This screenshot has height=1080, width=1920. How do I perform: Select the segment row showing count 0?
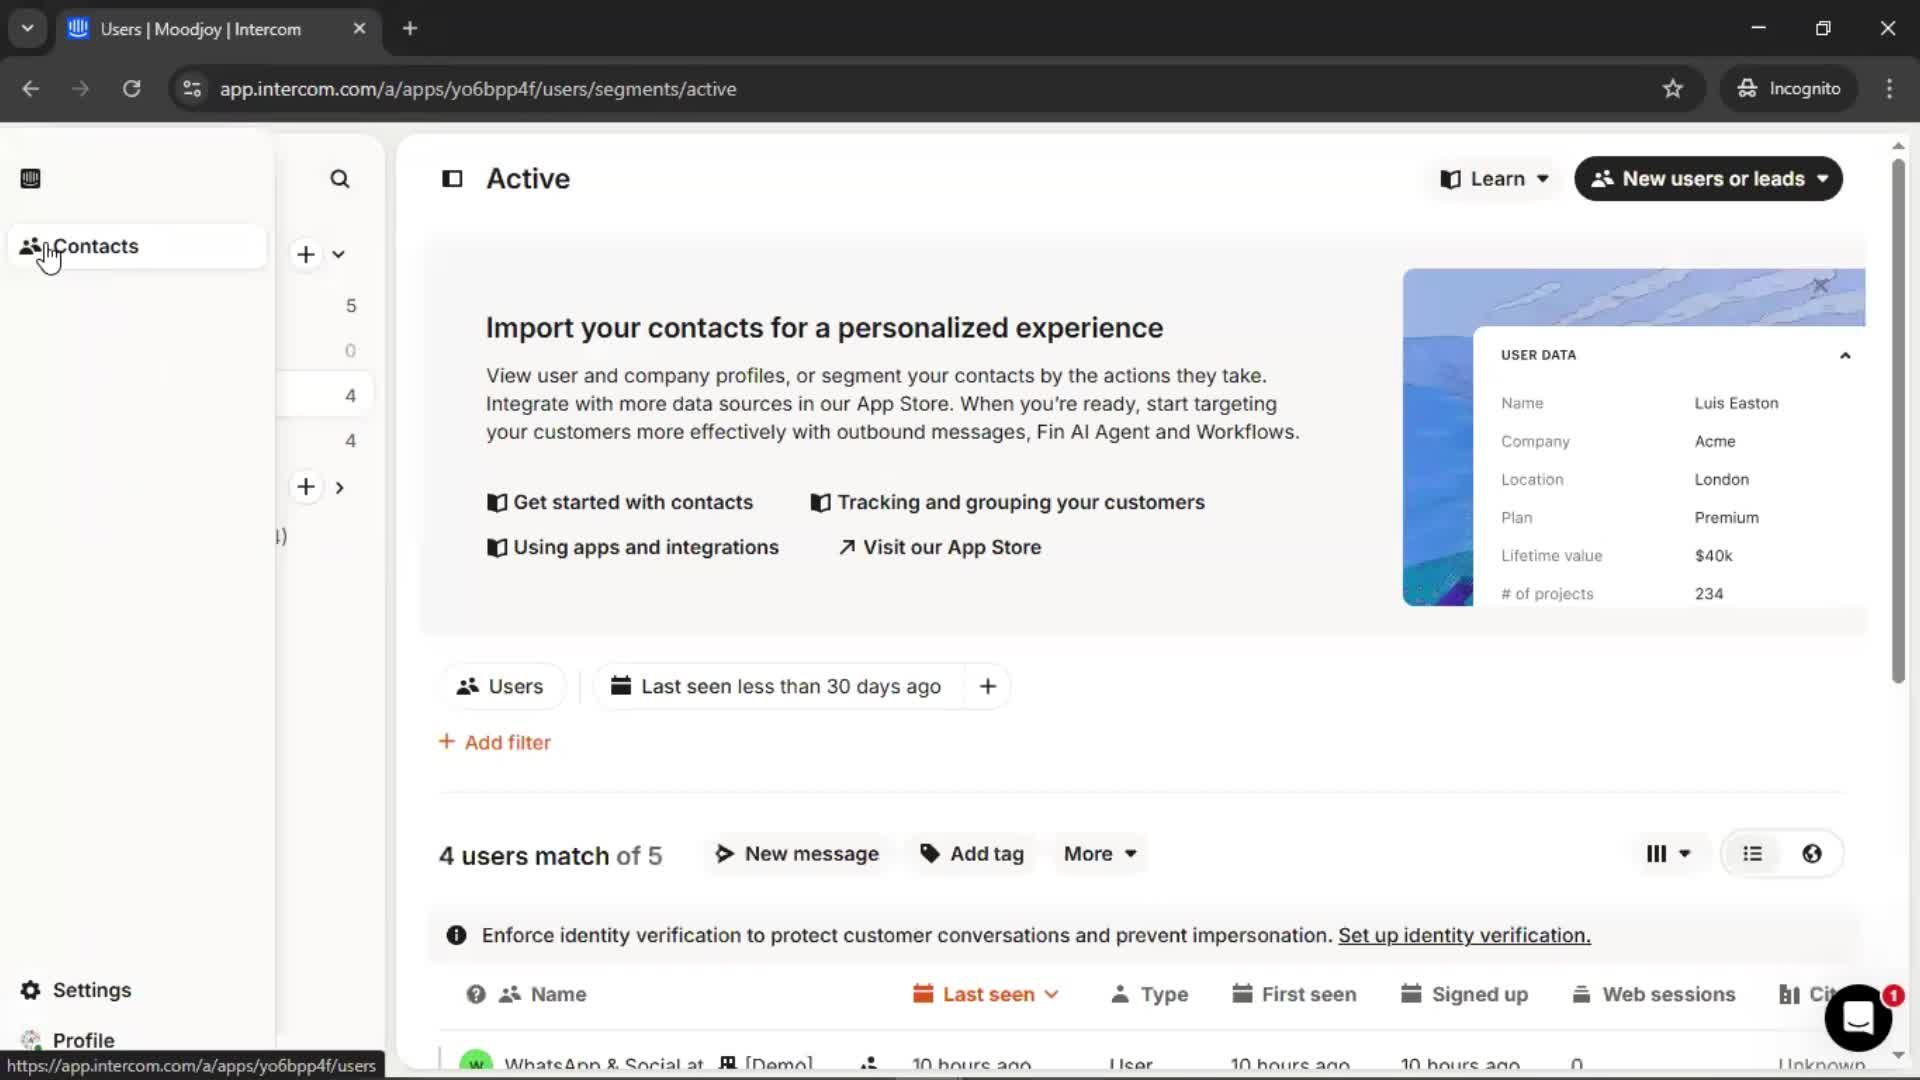(x=326, y=351)
